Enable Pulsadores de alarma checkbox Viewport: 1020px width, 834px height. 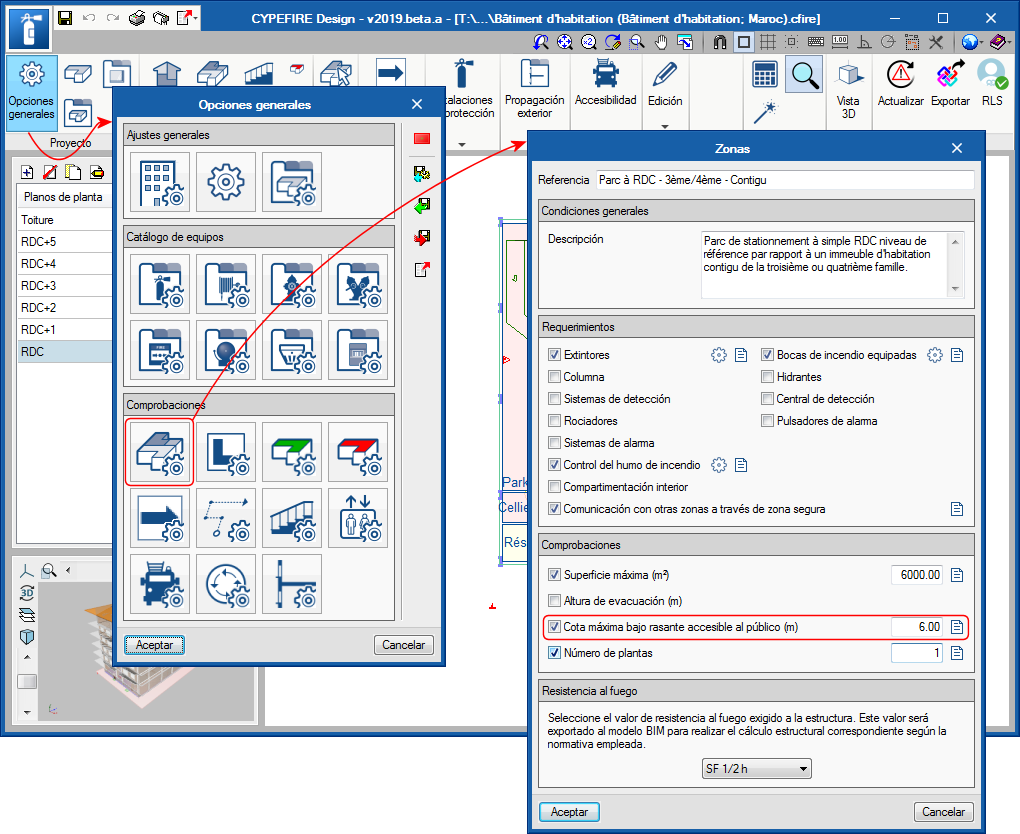pos(768,422)
